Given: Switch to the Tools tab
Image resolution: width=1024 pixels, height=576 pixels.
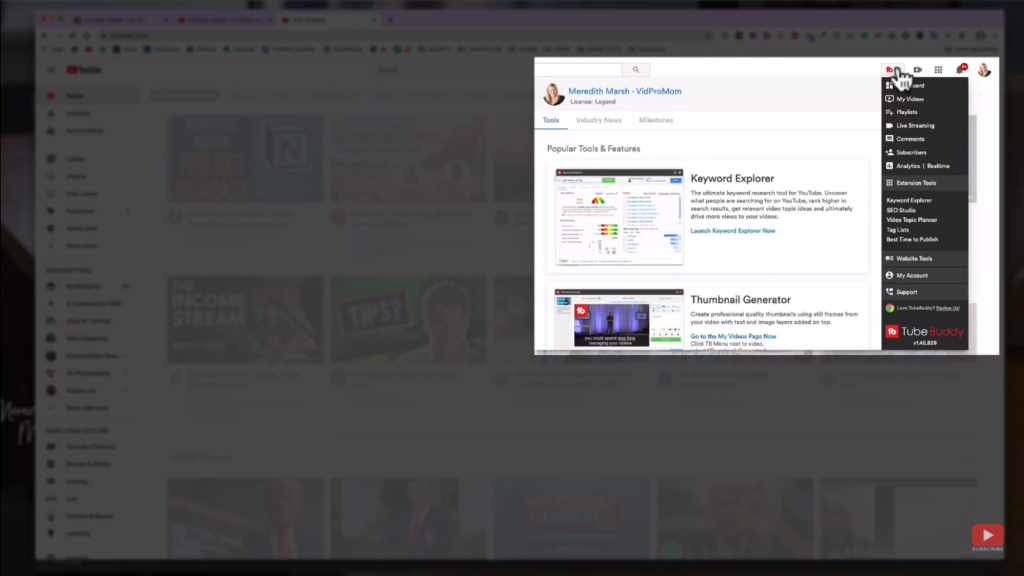Looking at the screenshot, I should click(x=551, y=120).
